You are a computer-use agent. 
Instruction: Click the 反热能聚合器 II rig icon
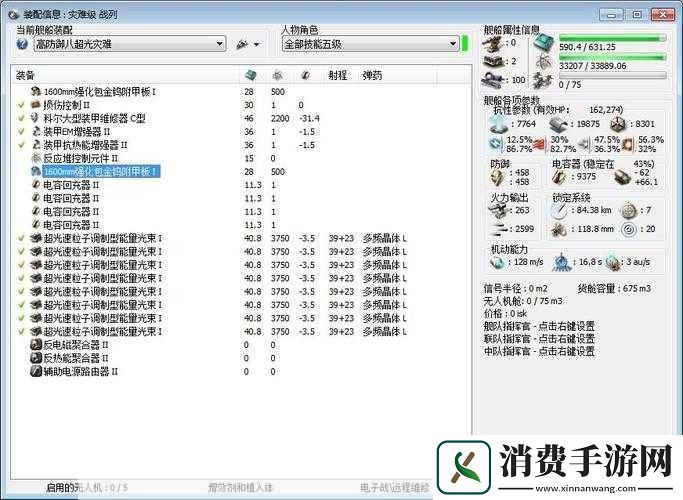point(36,357)
